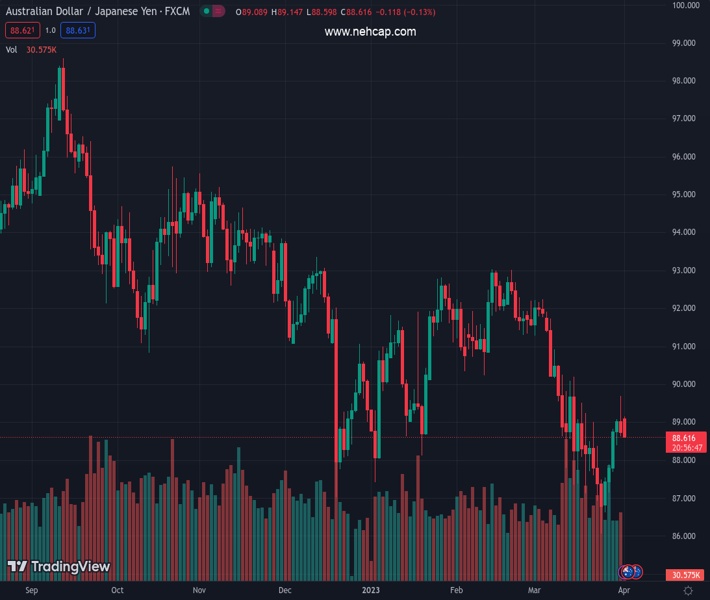Click the volume value 30.575K in legend
Image resolution: width=710 pixels, height=600 pixels.
[x=42, y=49]
